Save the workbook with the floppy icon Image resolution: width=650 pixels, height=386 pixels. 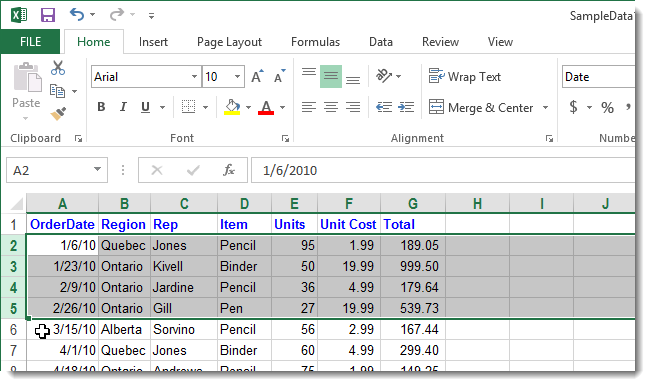[x=48, y=15]
